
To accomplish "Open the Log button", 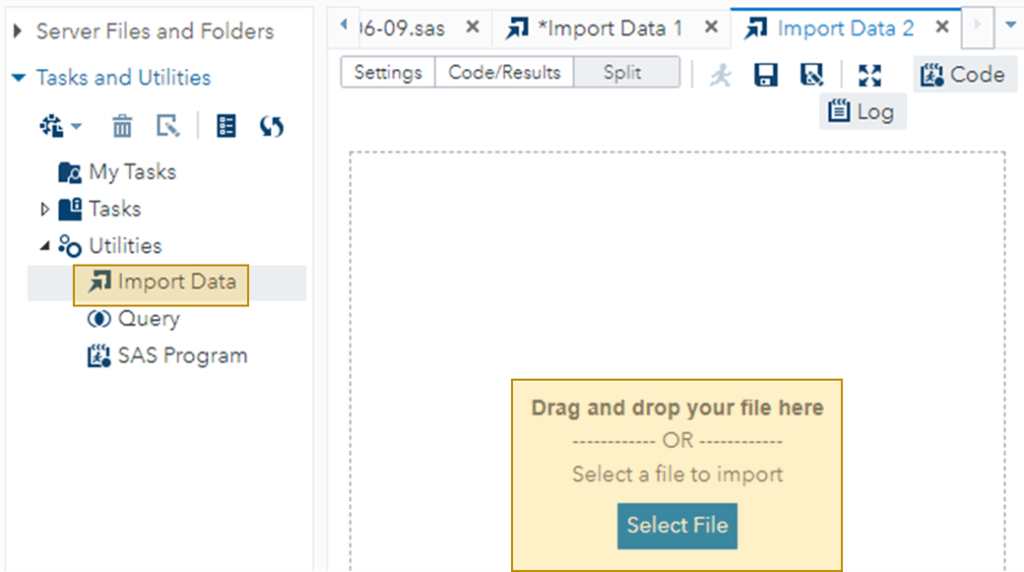I will 862,111.
